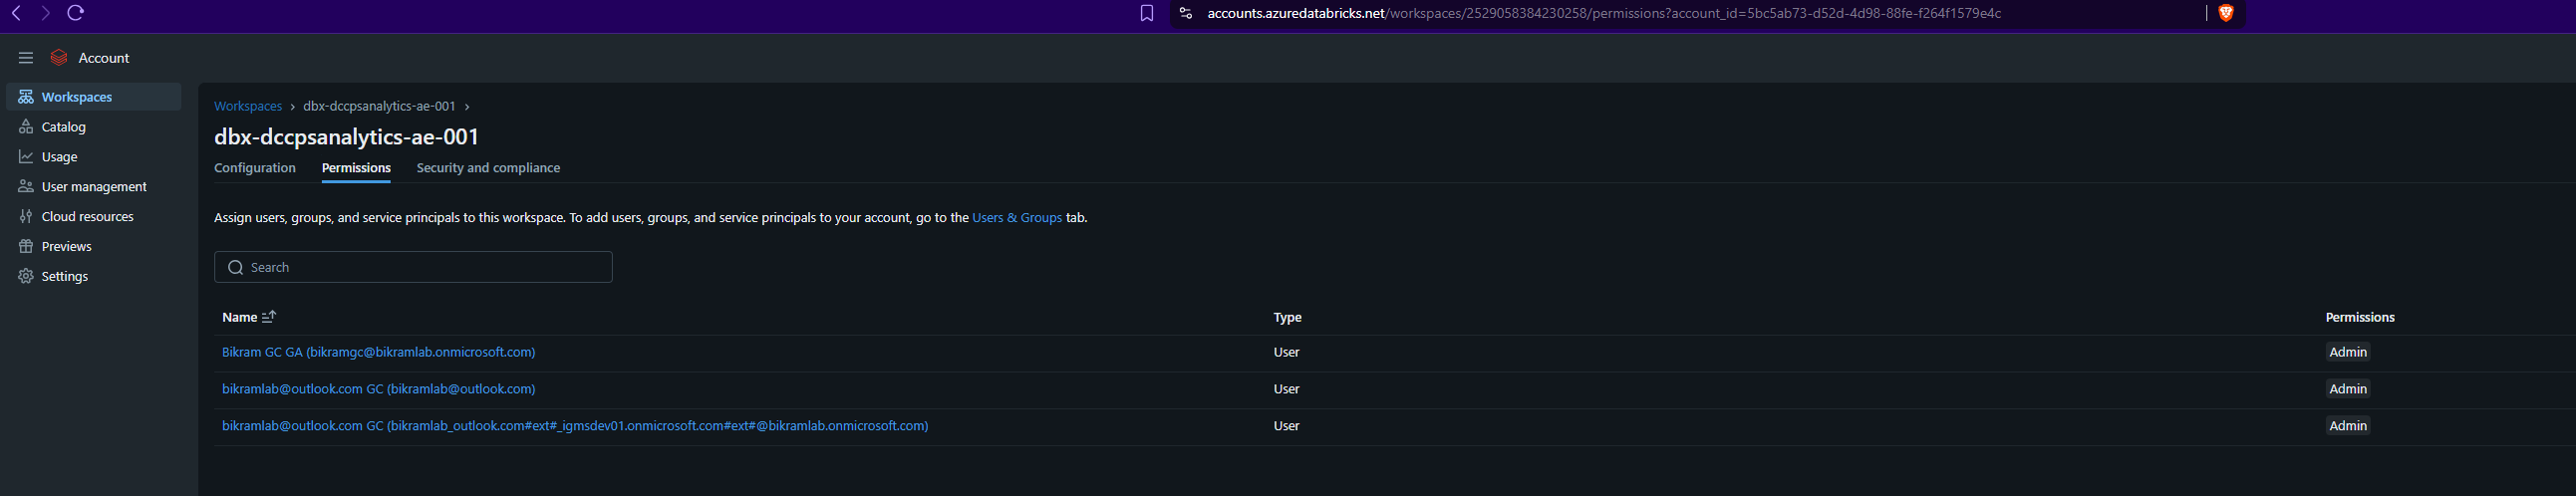
Task: Open user bikramlab@outlook.com GC (bikramlab@outlook.com) link
Action: click(378, 389)
